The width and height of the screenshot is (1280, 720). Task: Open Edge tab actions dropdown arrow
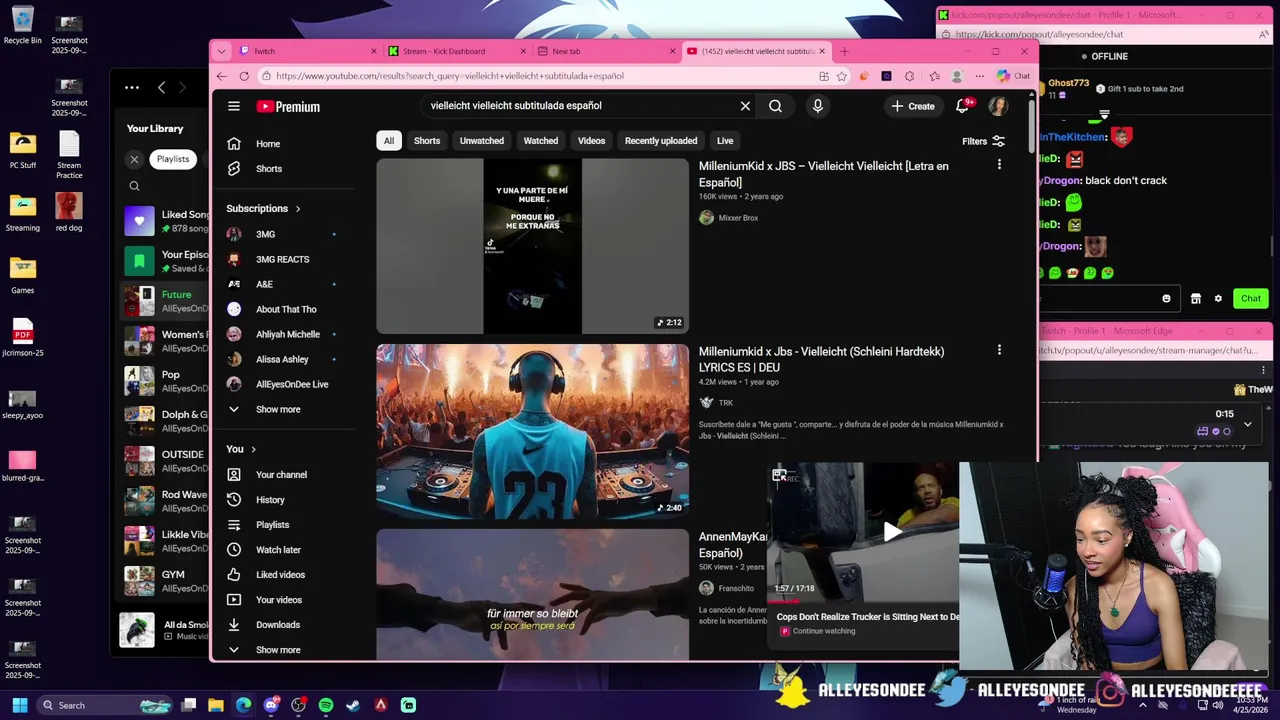tap(221, 51)
